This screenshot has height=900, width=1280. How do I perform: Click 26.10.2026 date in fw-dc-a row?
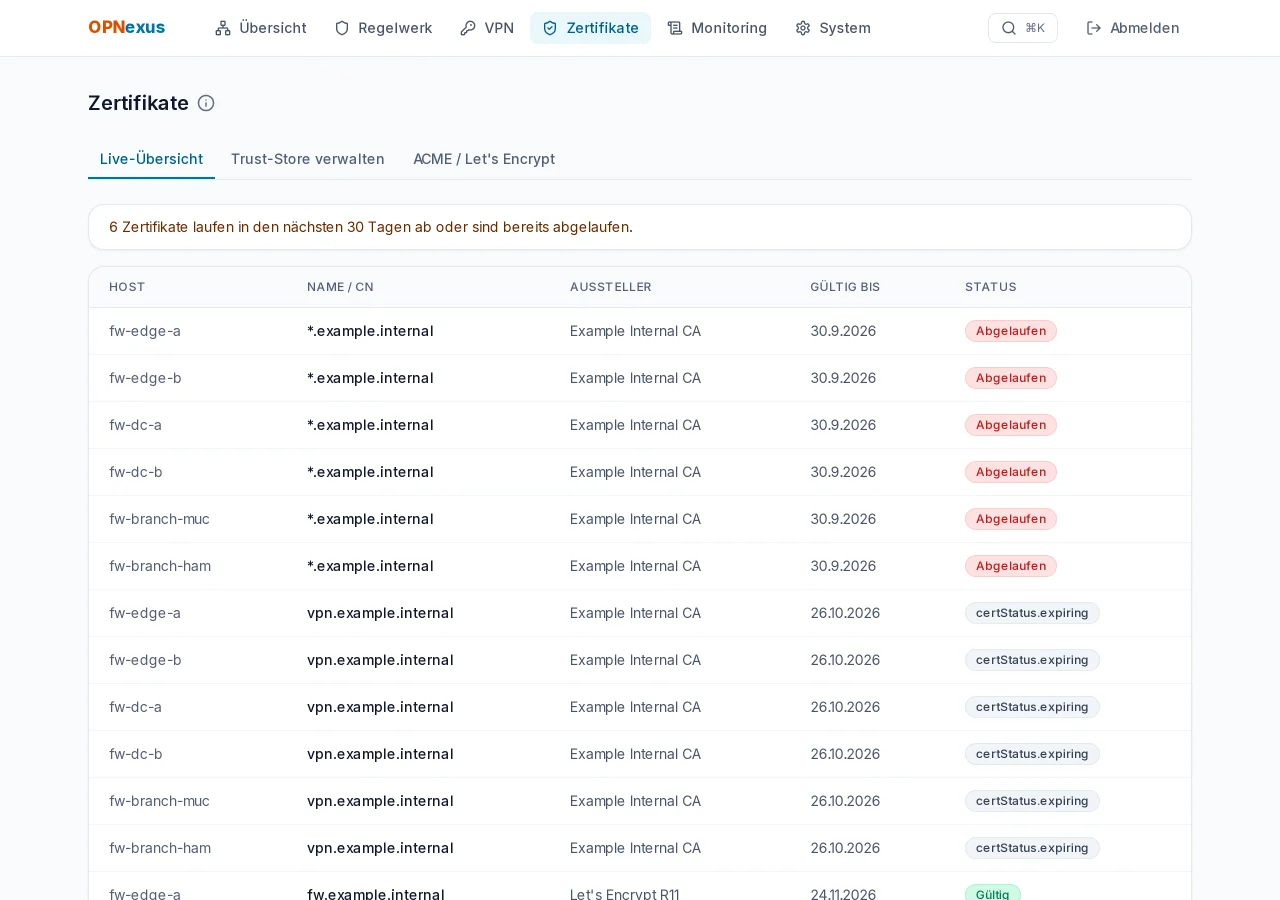pos(845,707)
